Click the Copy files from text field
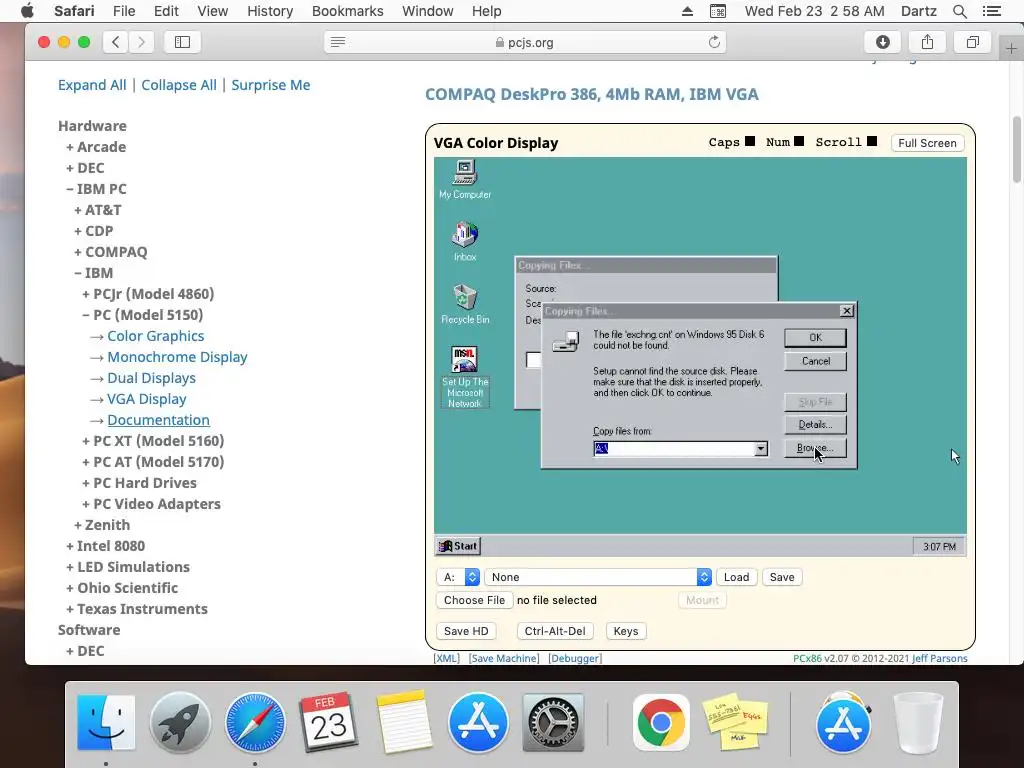Screen dimensions: 1024x768 (674, 449)
